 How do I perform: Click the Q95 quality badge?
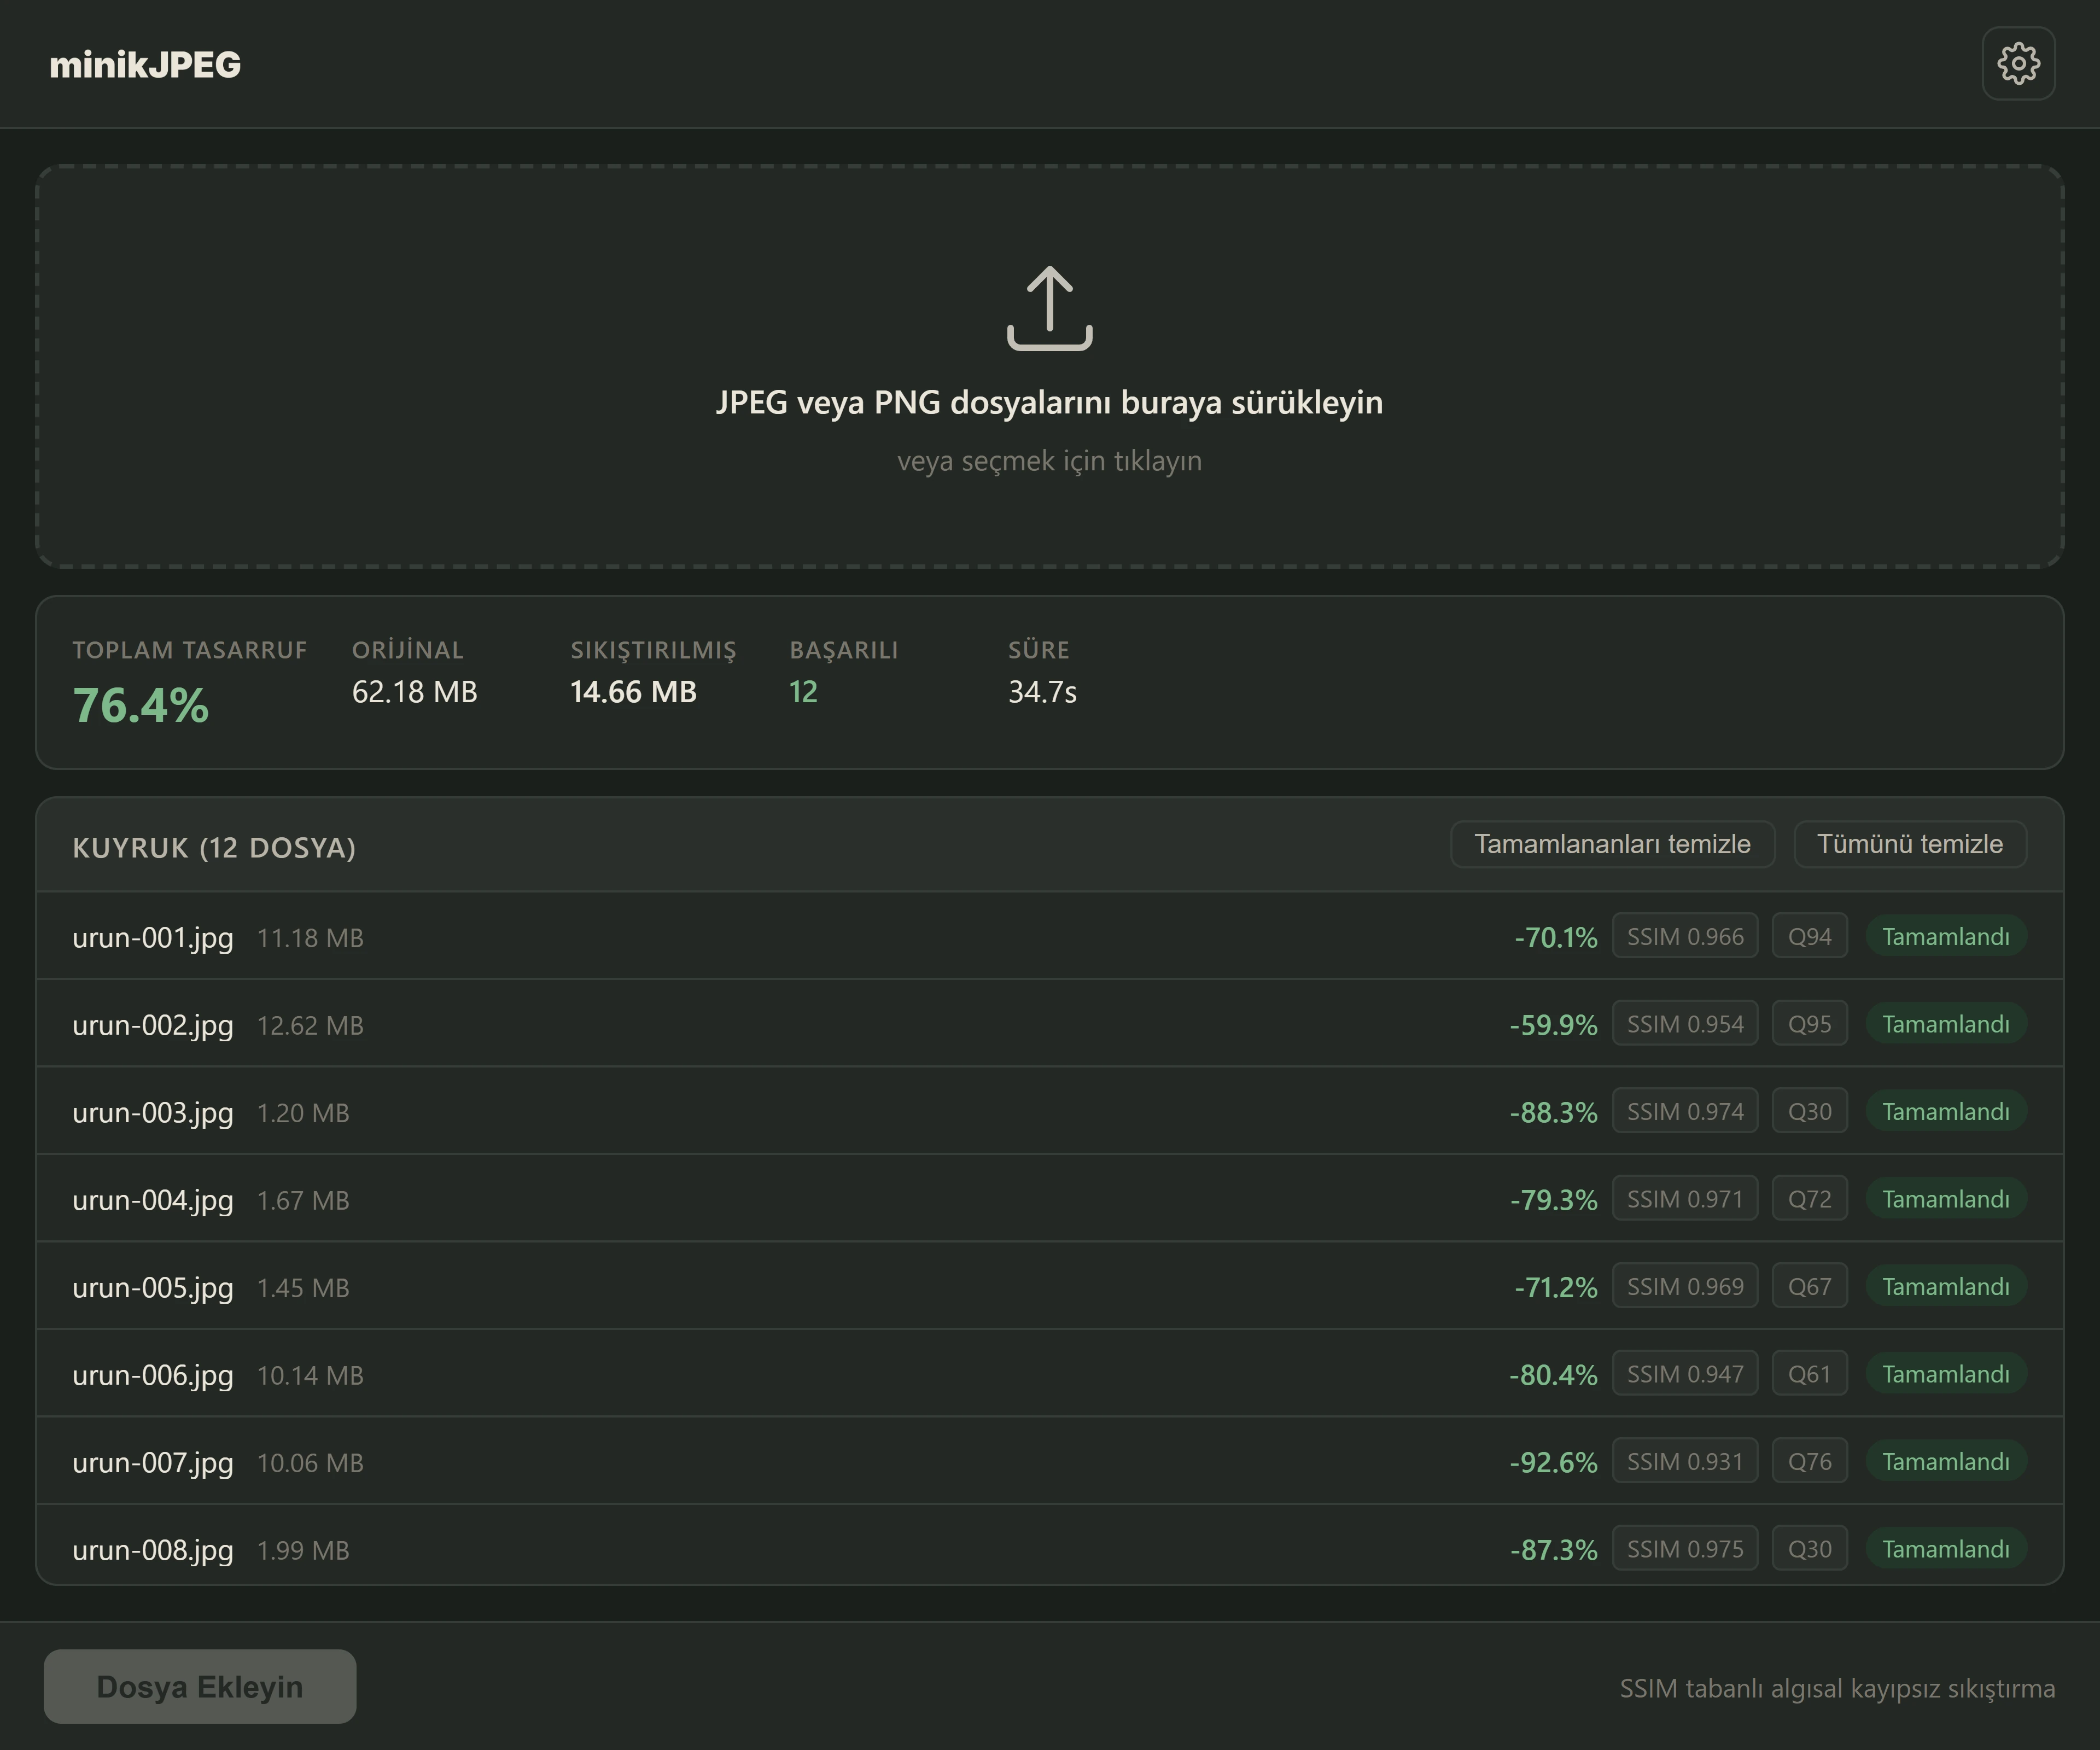pos(1810,1024)
